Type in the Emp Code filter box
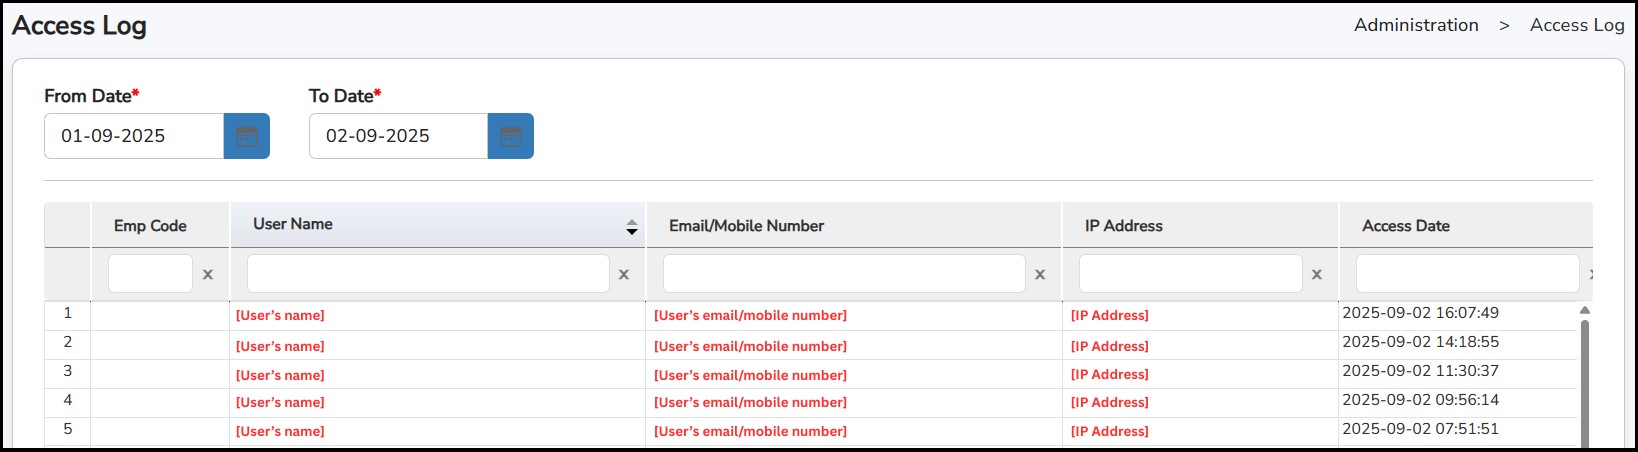The height and width of the screenshot is (452, 1638). [x=150, y=274]
